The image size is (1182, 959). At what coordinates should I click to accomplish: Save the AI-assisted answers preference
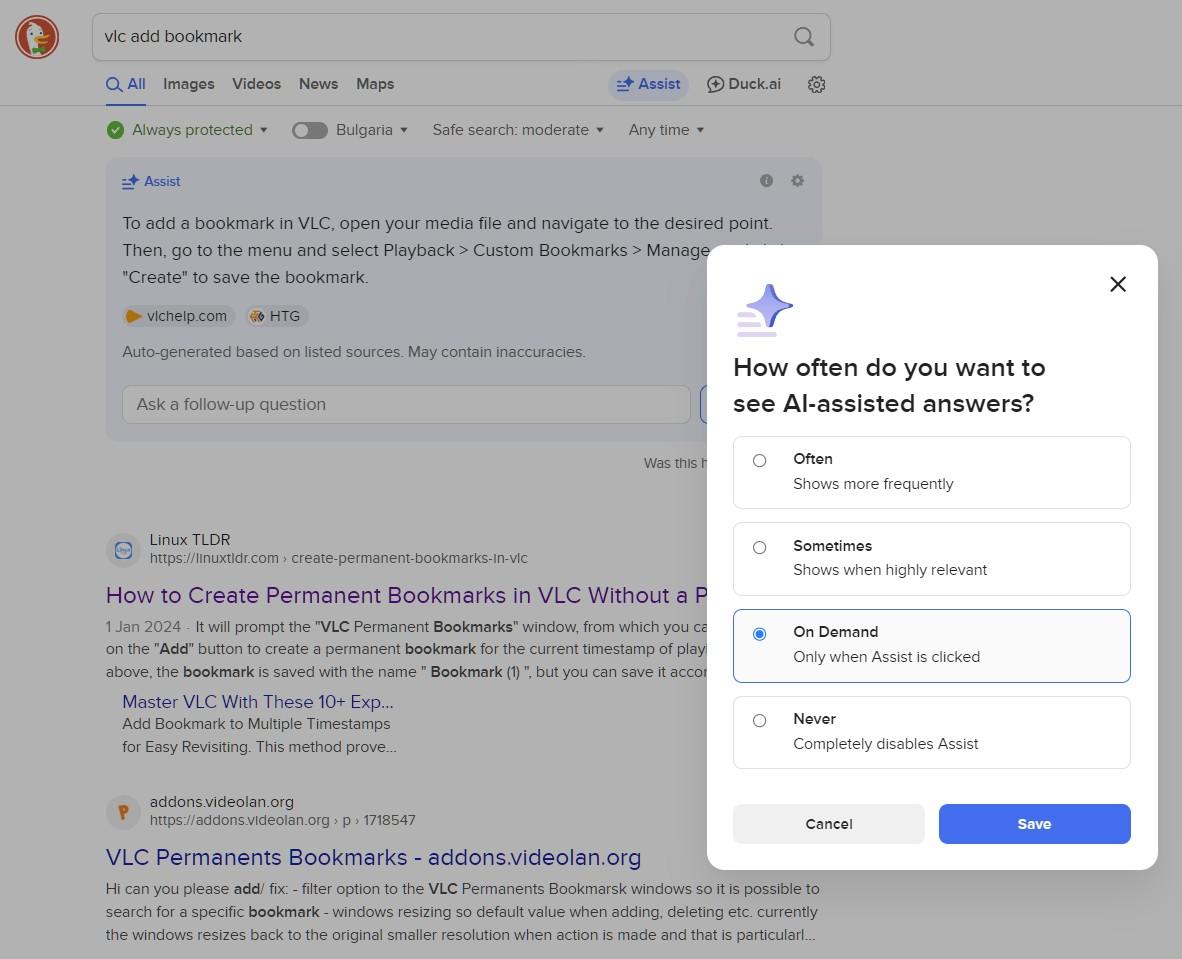coord(1034,823)
